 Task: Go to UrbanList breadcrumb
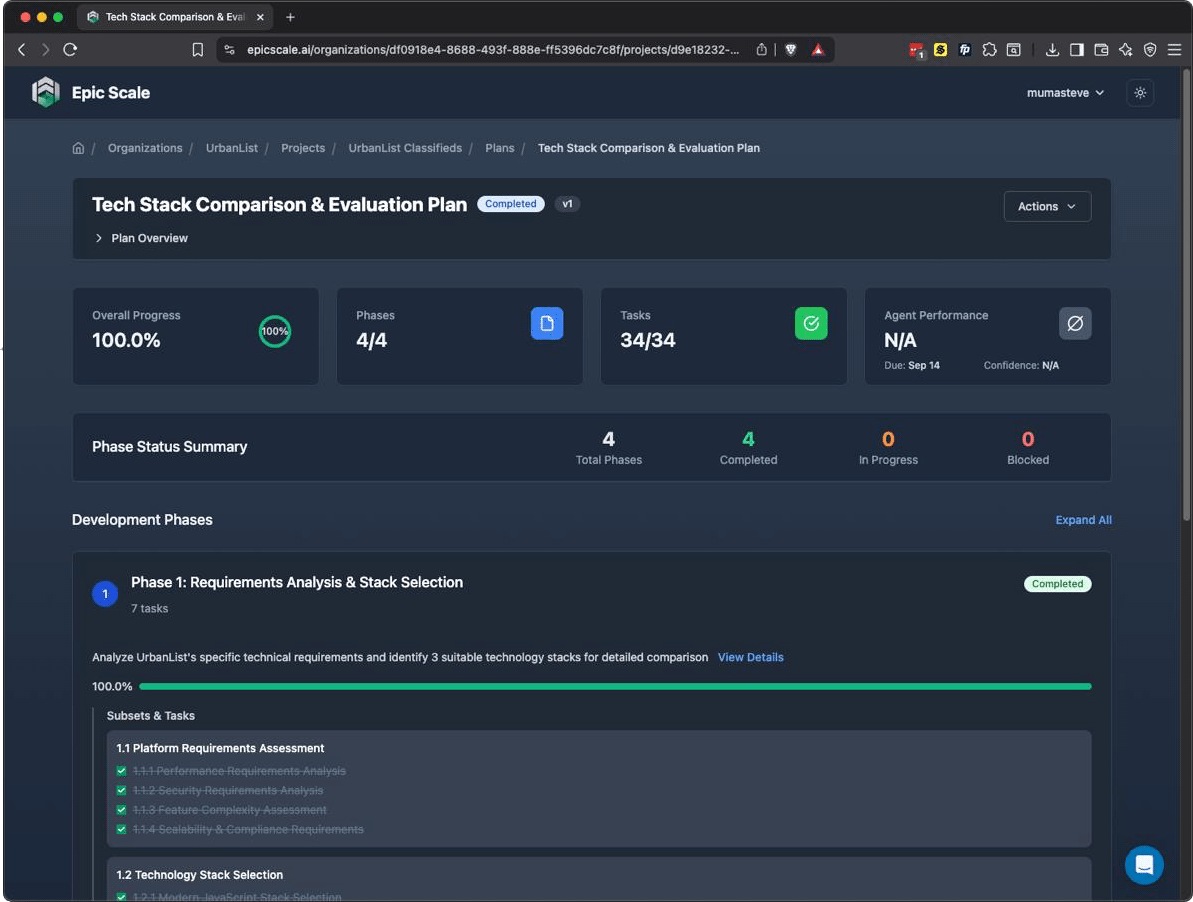pos(231,148)
